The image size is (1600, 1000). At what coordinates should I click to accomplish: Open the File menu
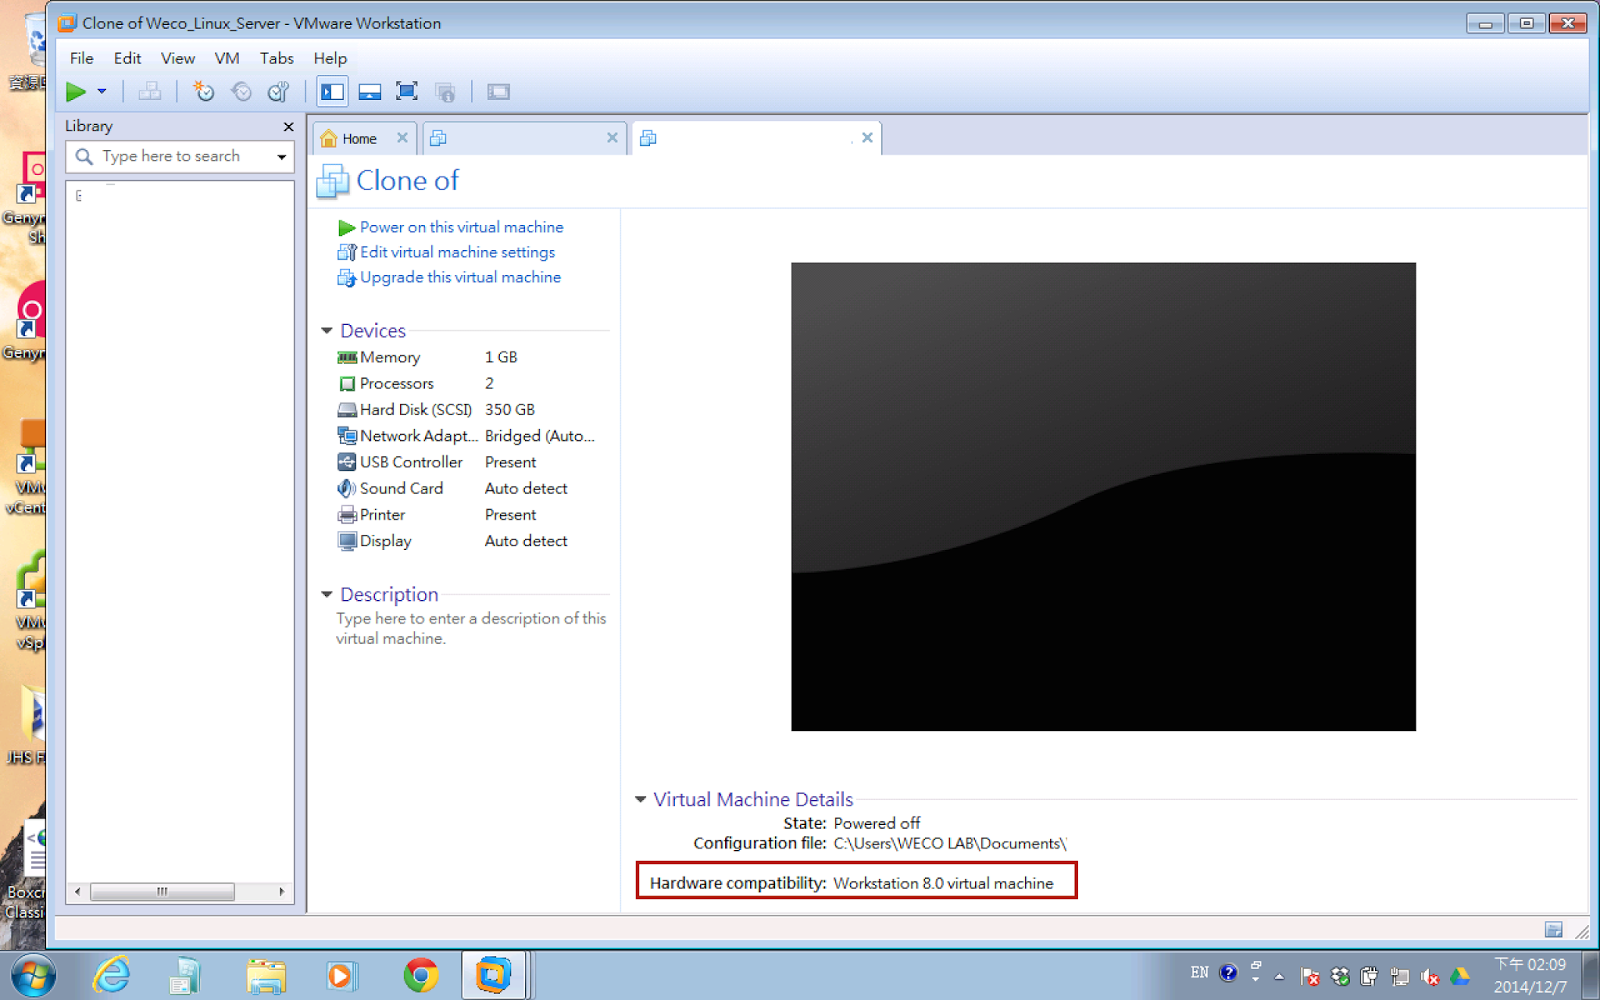(82, 58)
